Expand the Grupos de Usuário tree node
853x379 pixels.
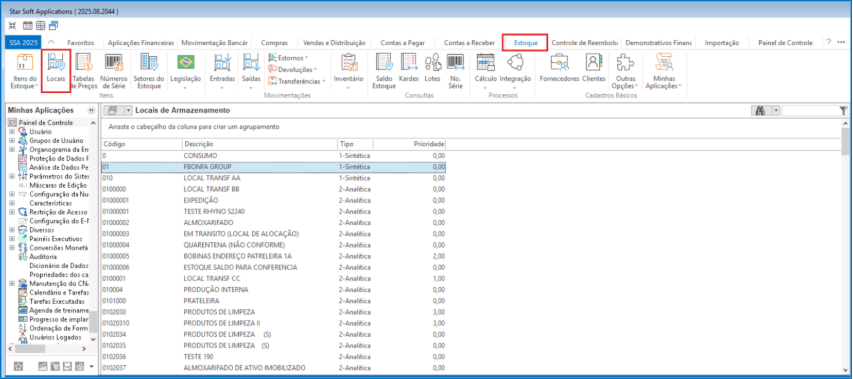12,140
